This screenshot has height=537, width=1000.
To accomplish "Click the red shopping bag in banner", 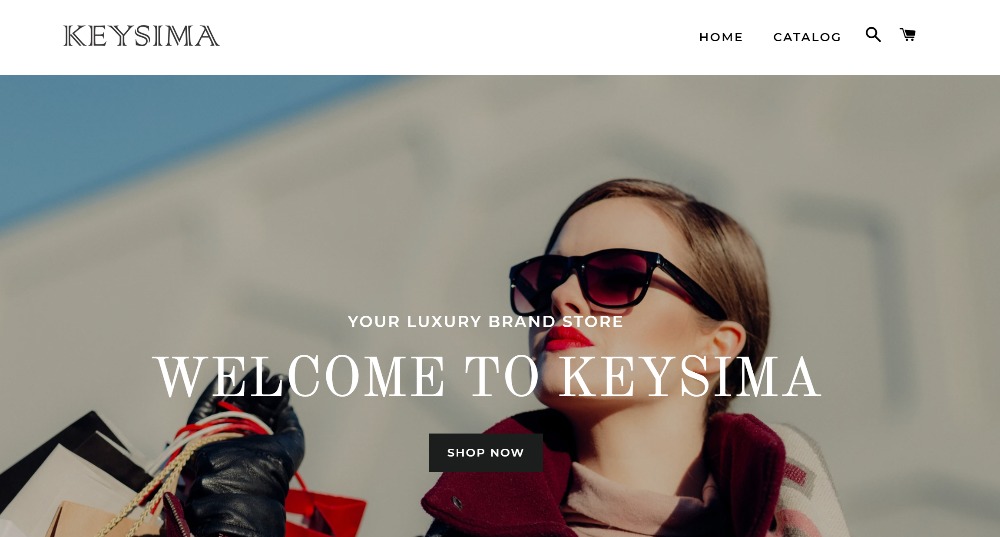I will (x=324, y=510).
